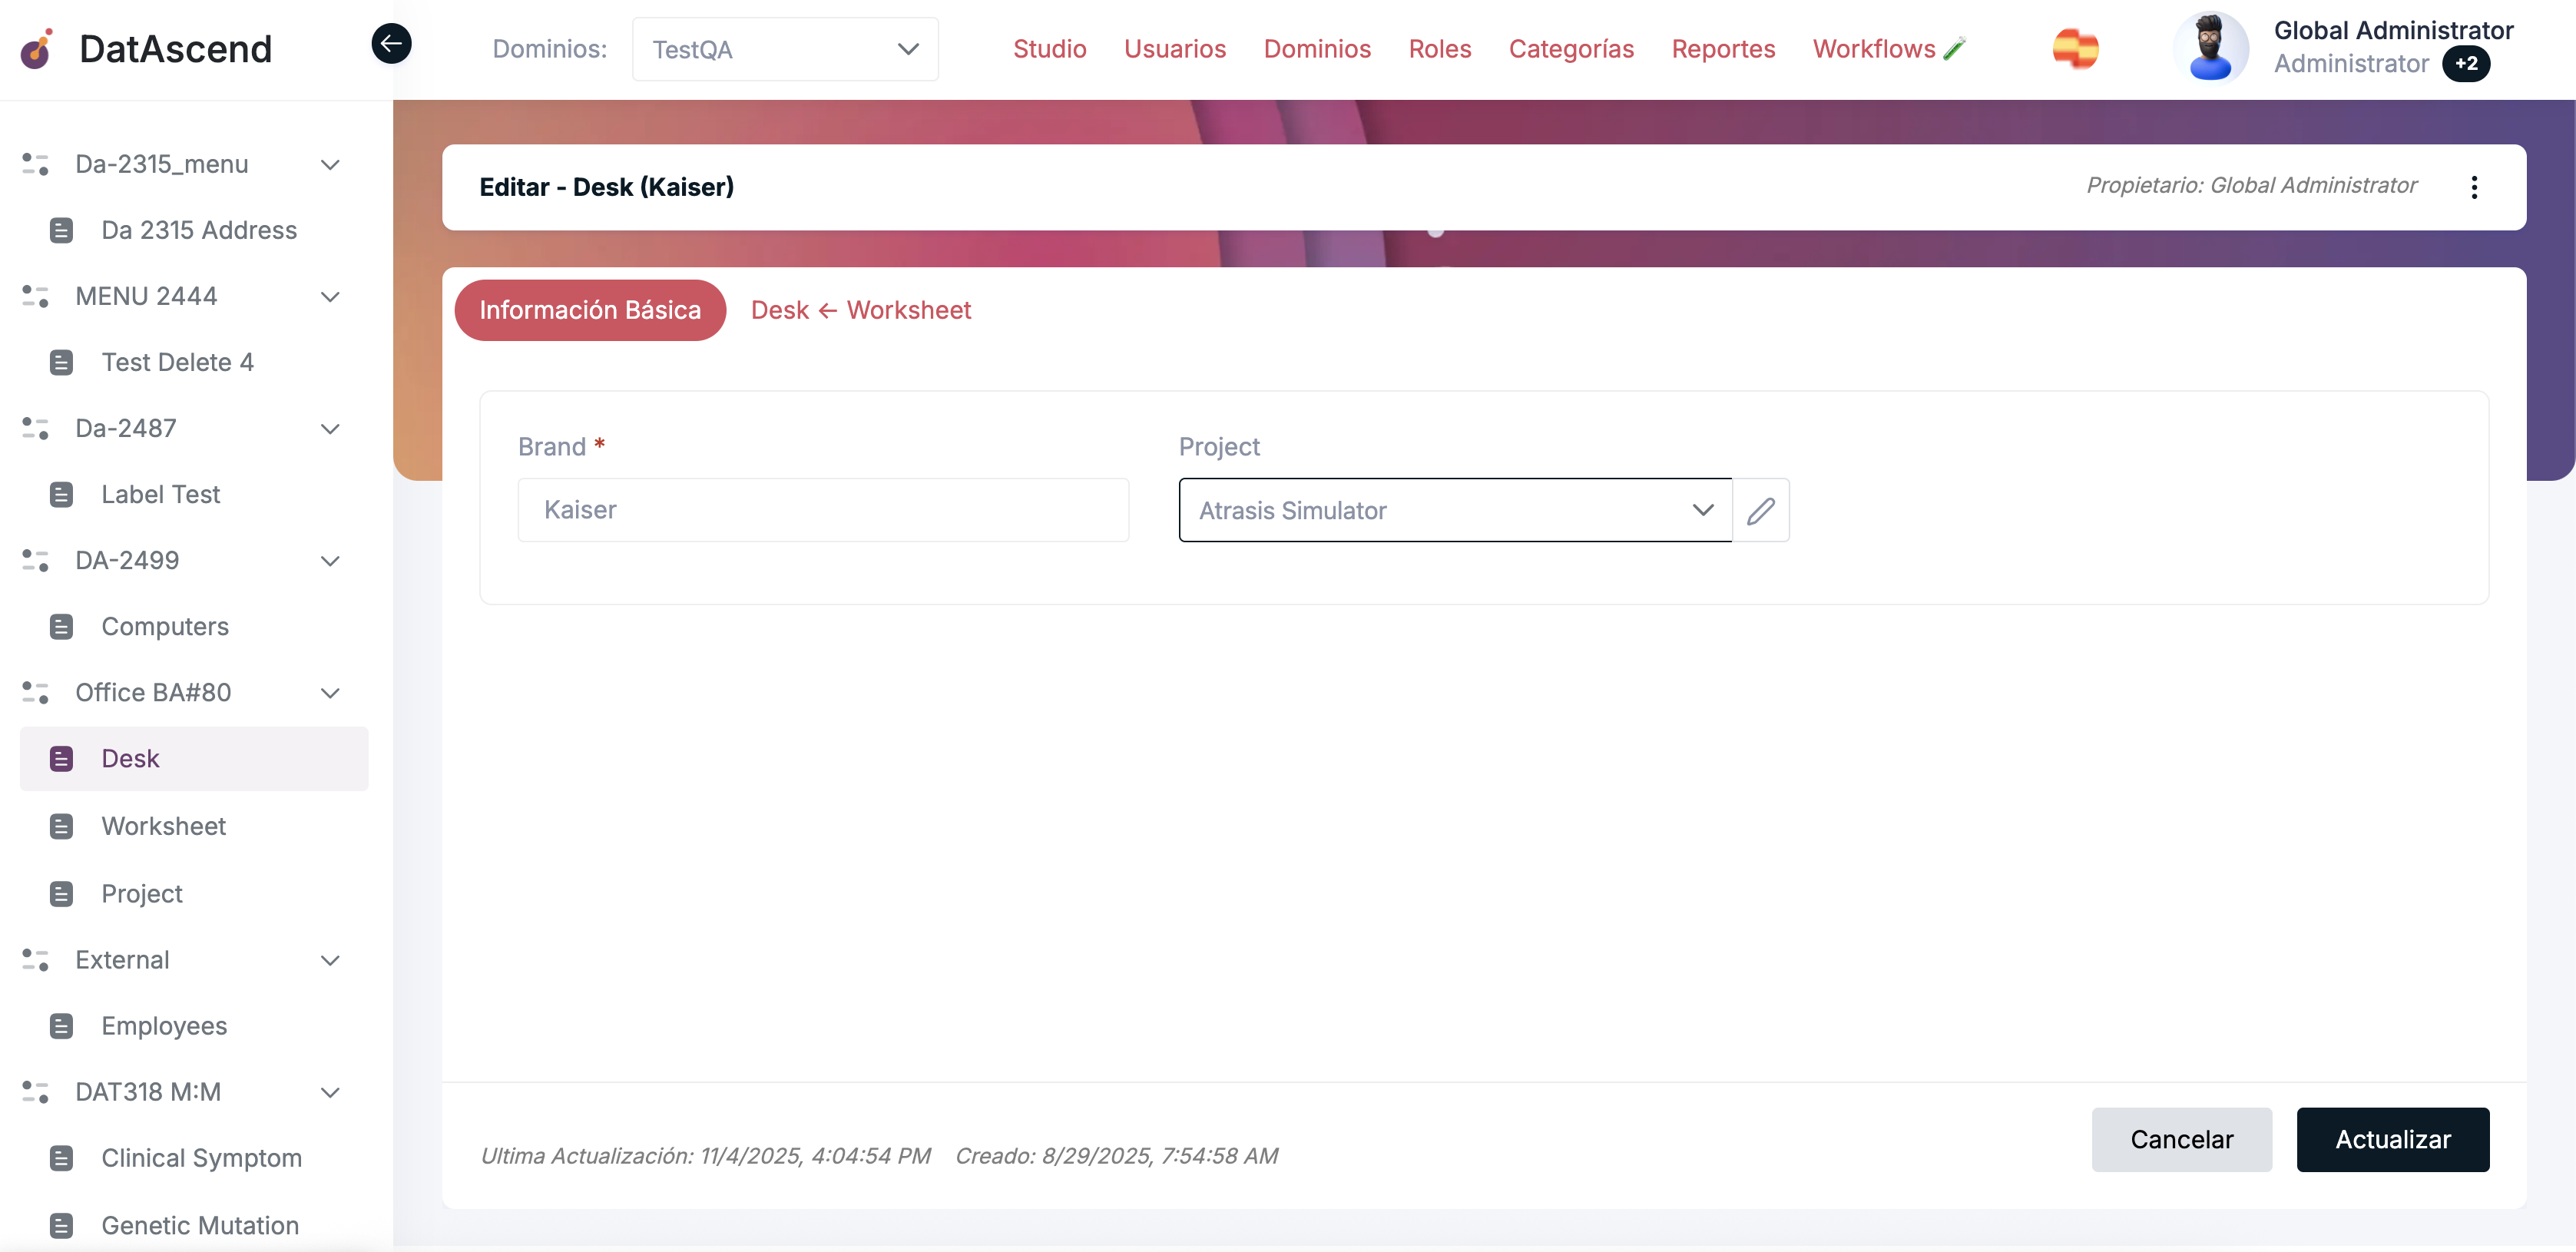Click the pencil edit icon beside Project
This screenshot has width=2576, height=1252.
point(1760,511)
